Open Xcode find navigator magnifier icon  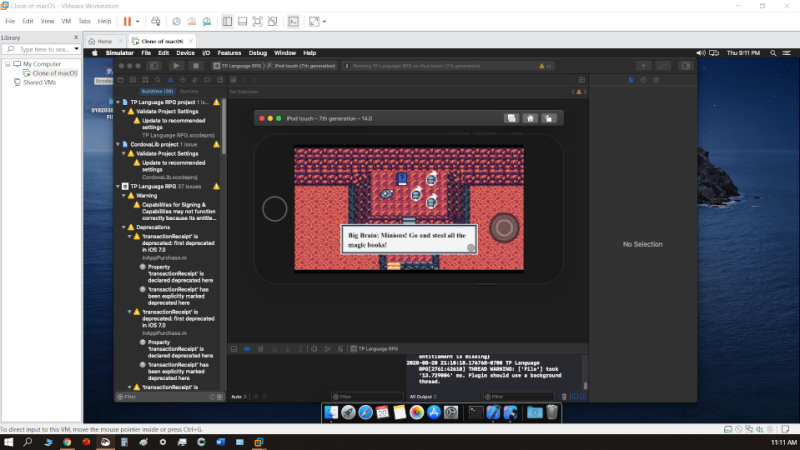(158, 80)
